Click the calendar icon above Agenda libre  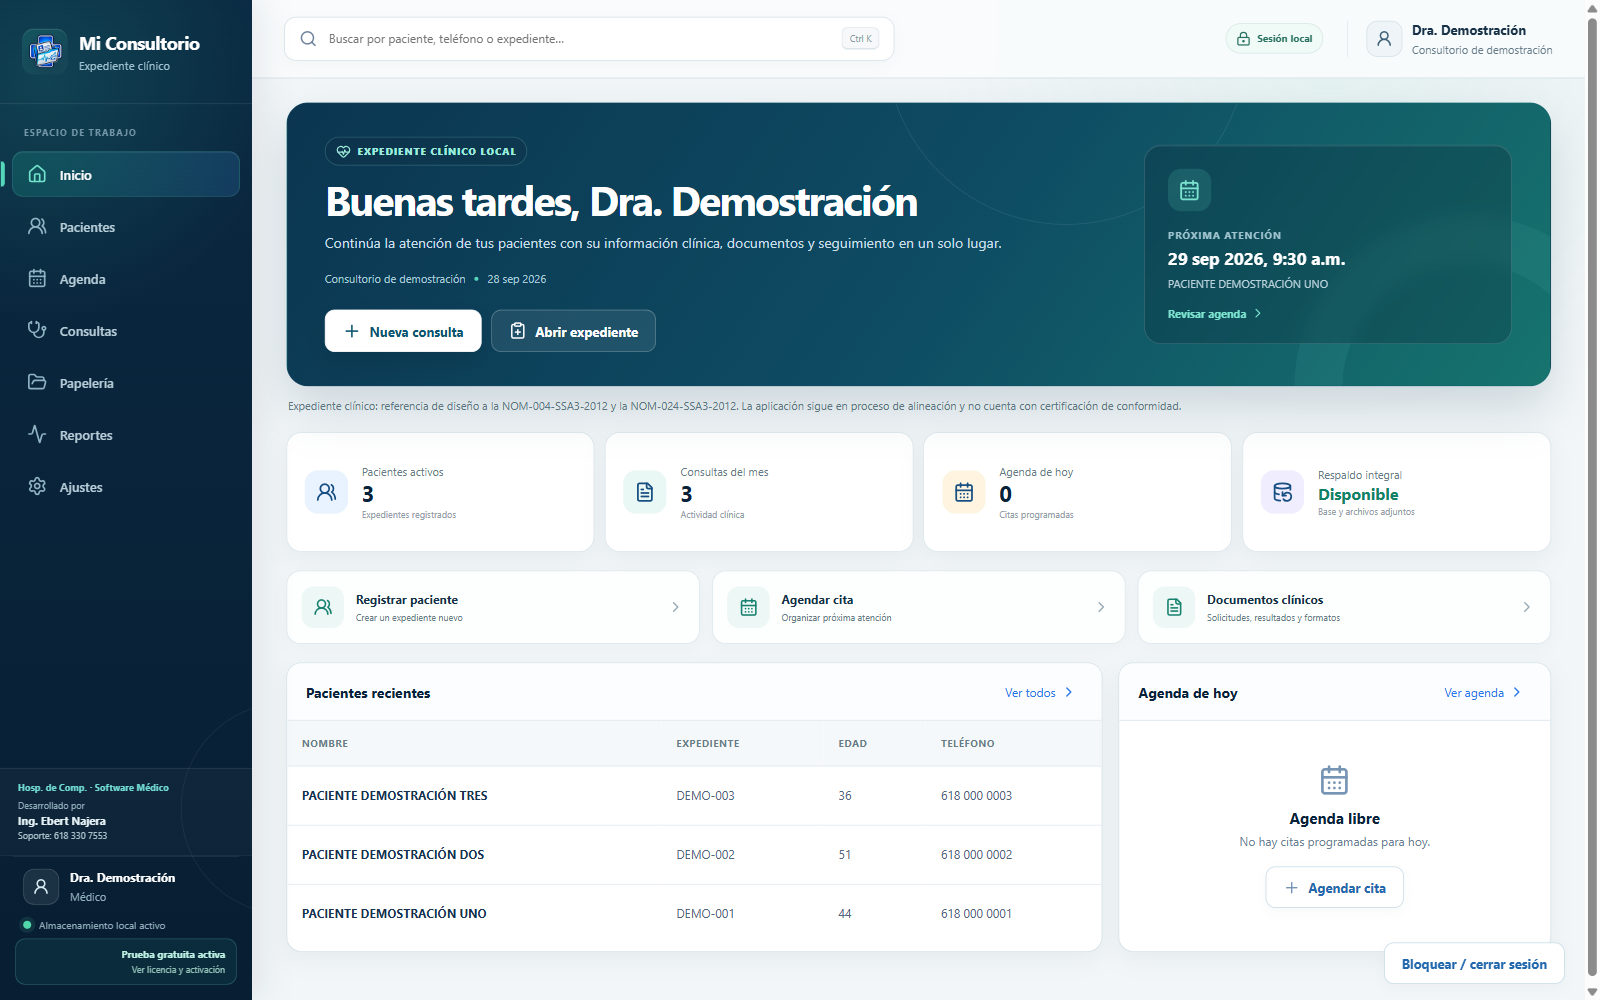tap(1334, 780)
